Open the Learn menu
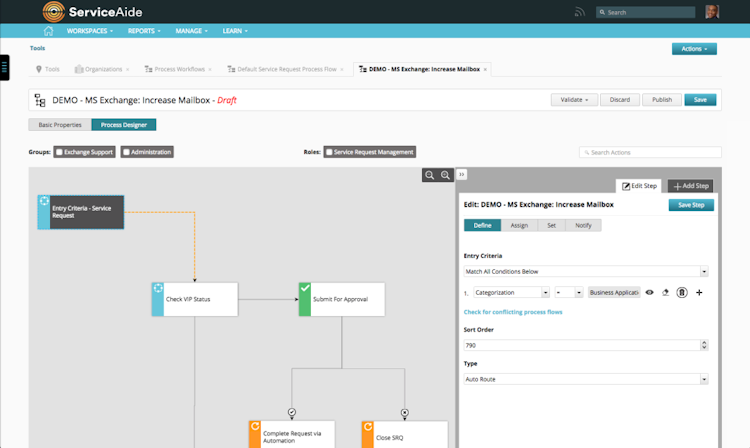Screen dimensions: 750x448 [x=235, y=31]
